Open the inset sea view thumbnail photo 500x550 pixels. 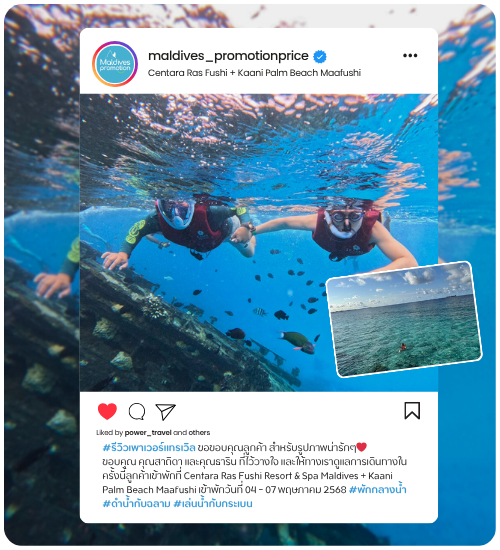404,319
